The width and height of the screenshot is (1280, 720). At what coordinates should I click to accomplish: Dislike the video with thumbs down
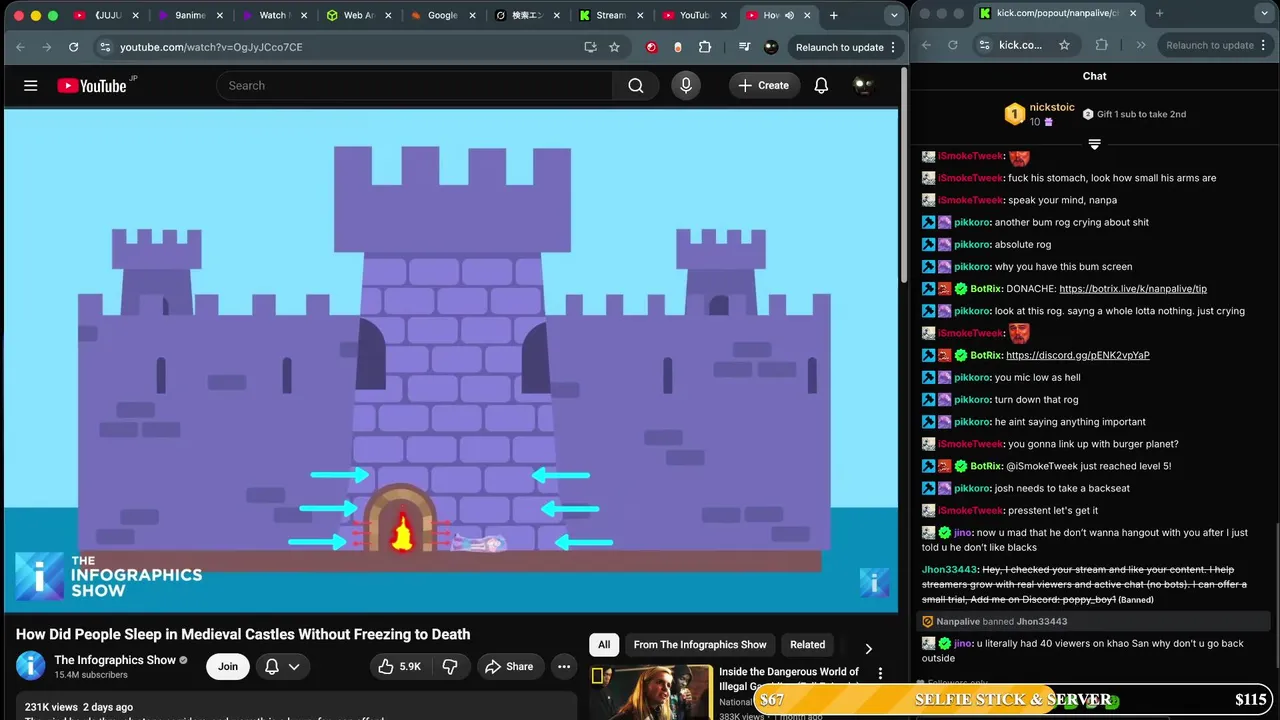[x=451, y=667]
